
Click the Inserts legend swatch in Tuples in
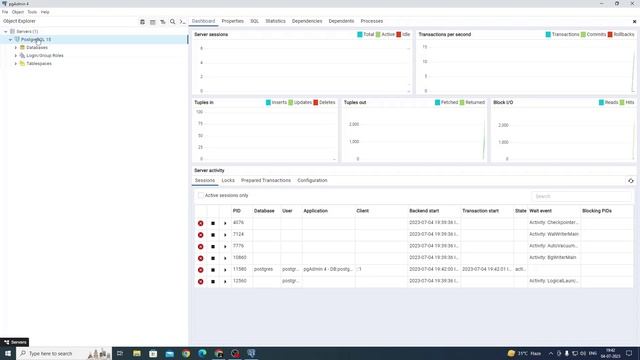click(268, 102)
